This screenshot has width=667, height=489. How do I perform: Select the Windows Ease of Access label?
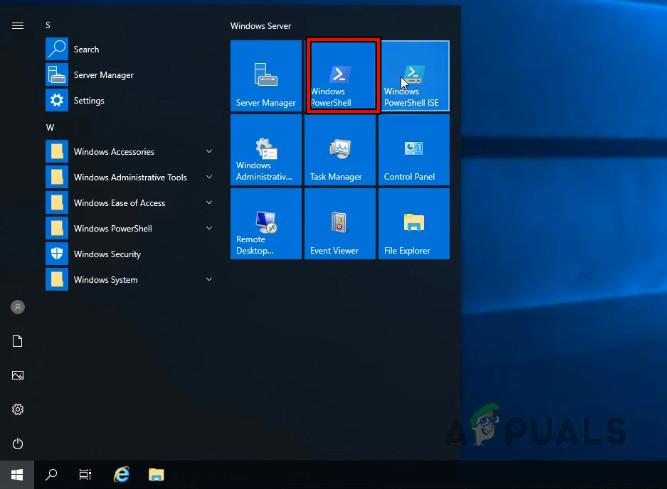pyautogui.click(x=120, y=203)
